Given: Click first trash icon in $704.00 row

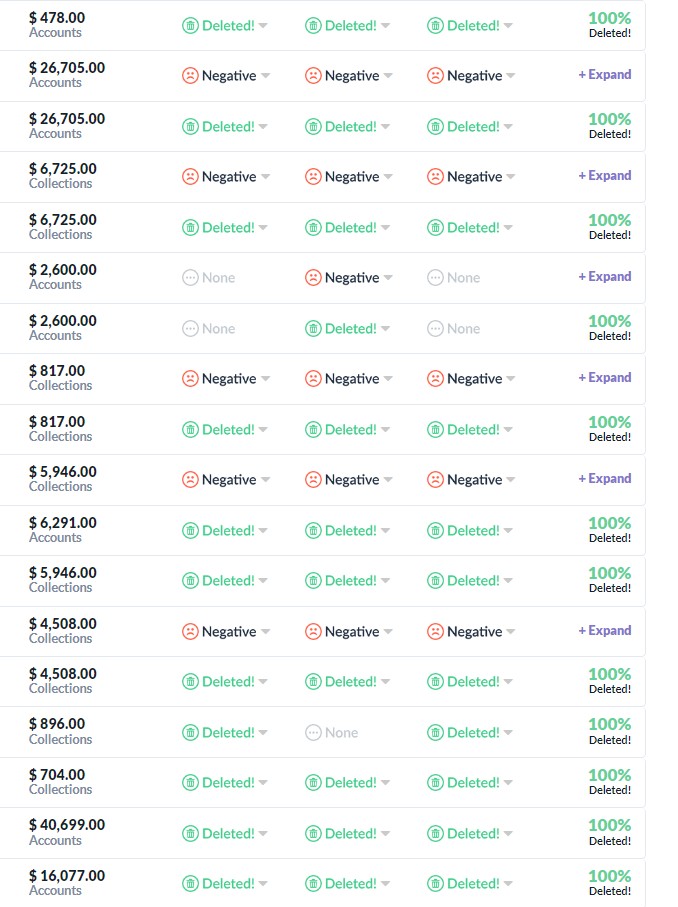Looking at the screenshot, I should 190,783.
